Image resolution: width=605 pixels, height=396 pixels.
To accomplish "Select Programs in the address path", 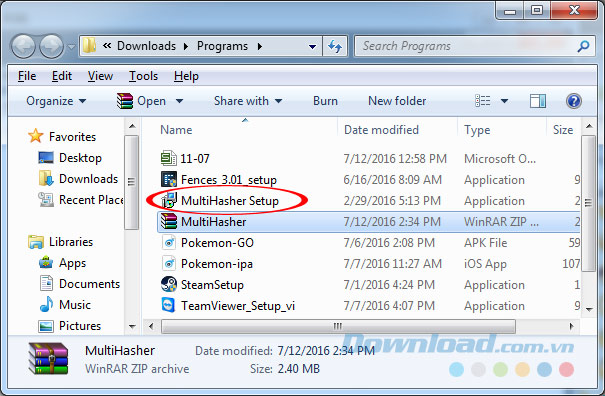I will click(222, 46).
